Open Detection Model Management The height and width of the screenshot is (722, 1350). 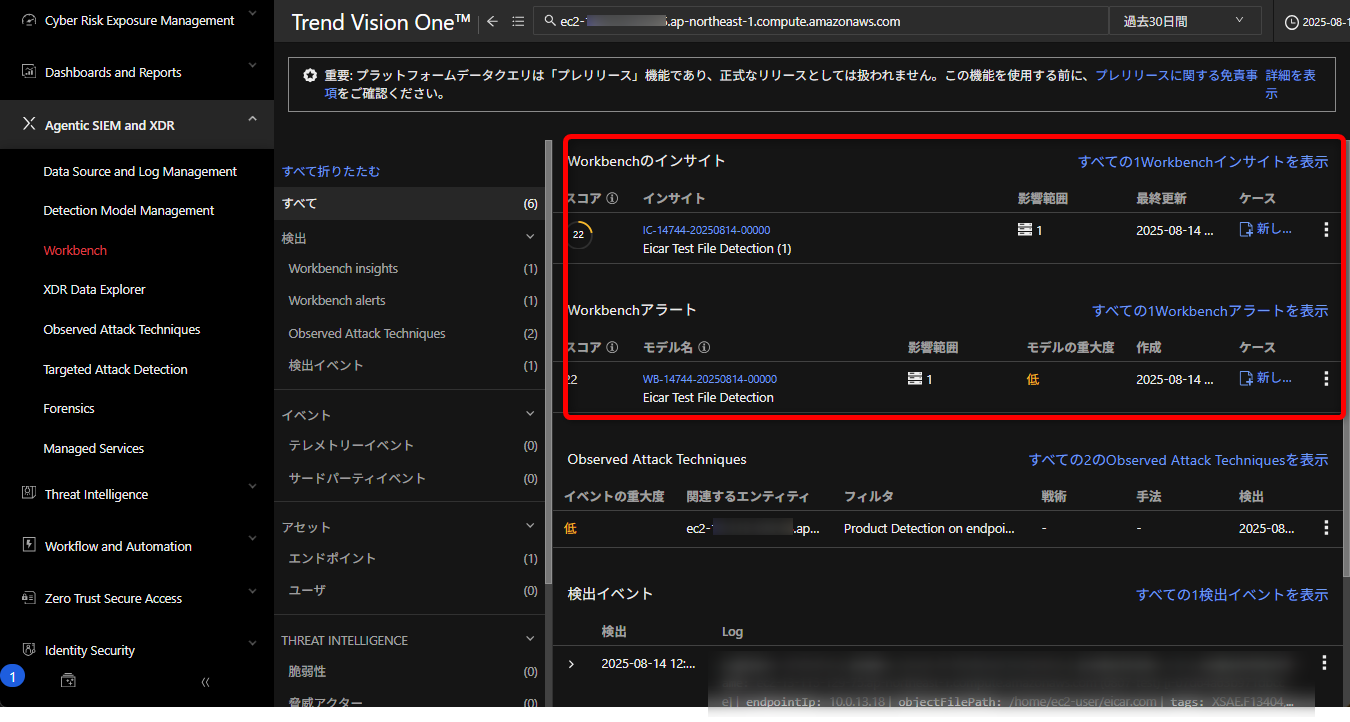(x=129, y=211)
